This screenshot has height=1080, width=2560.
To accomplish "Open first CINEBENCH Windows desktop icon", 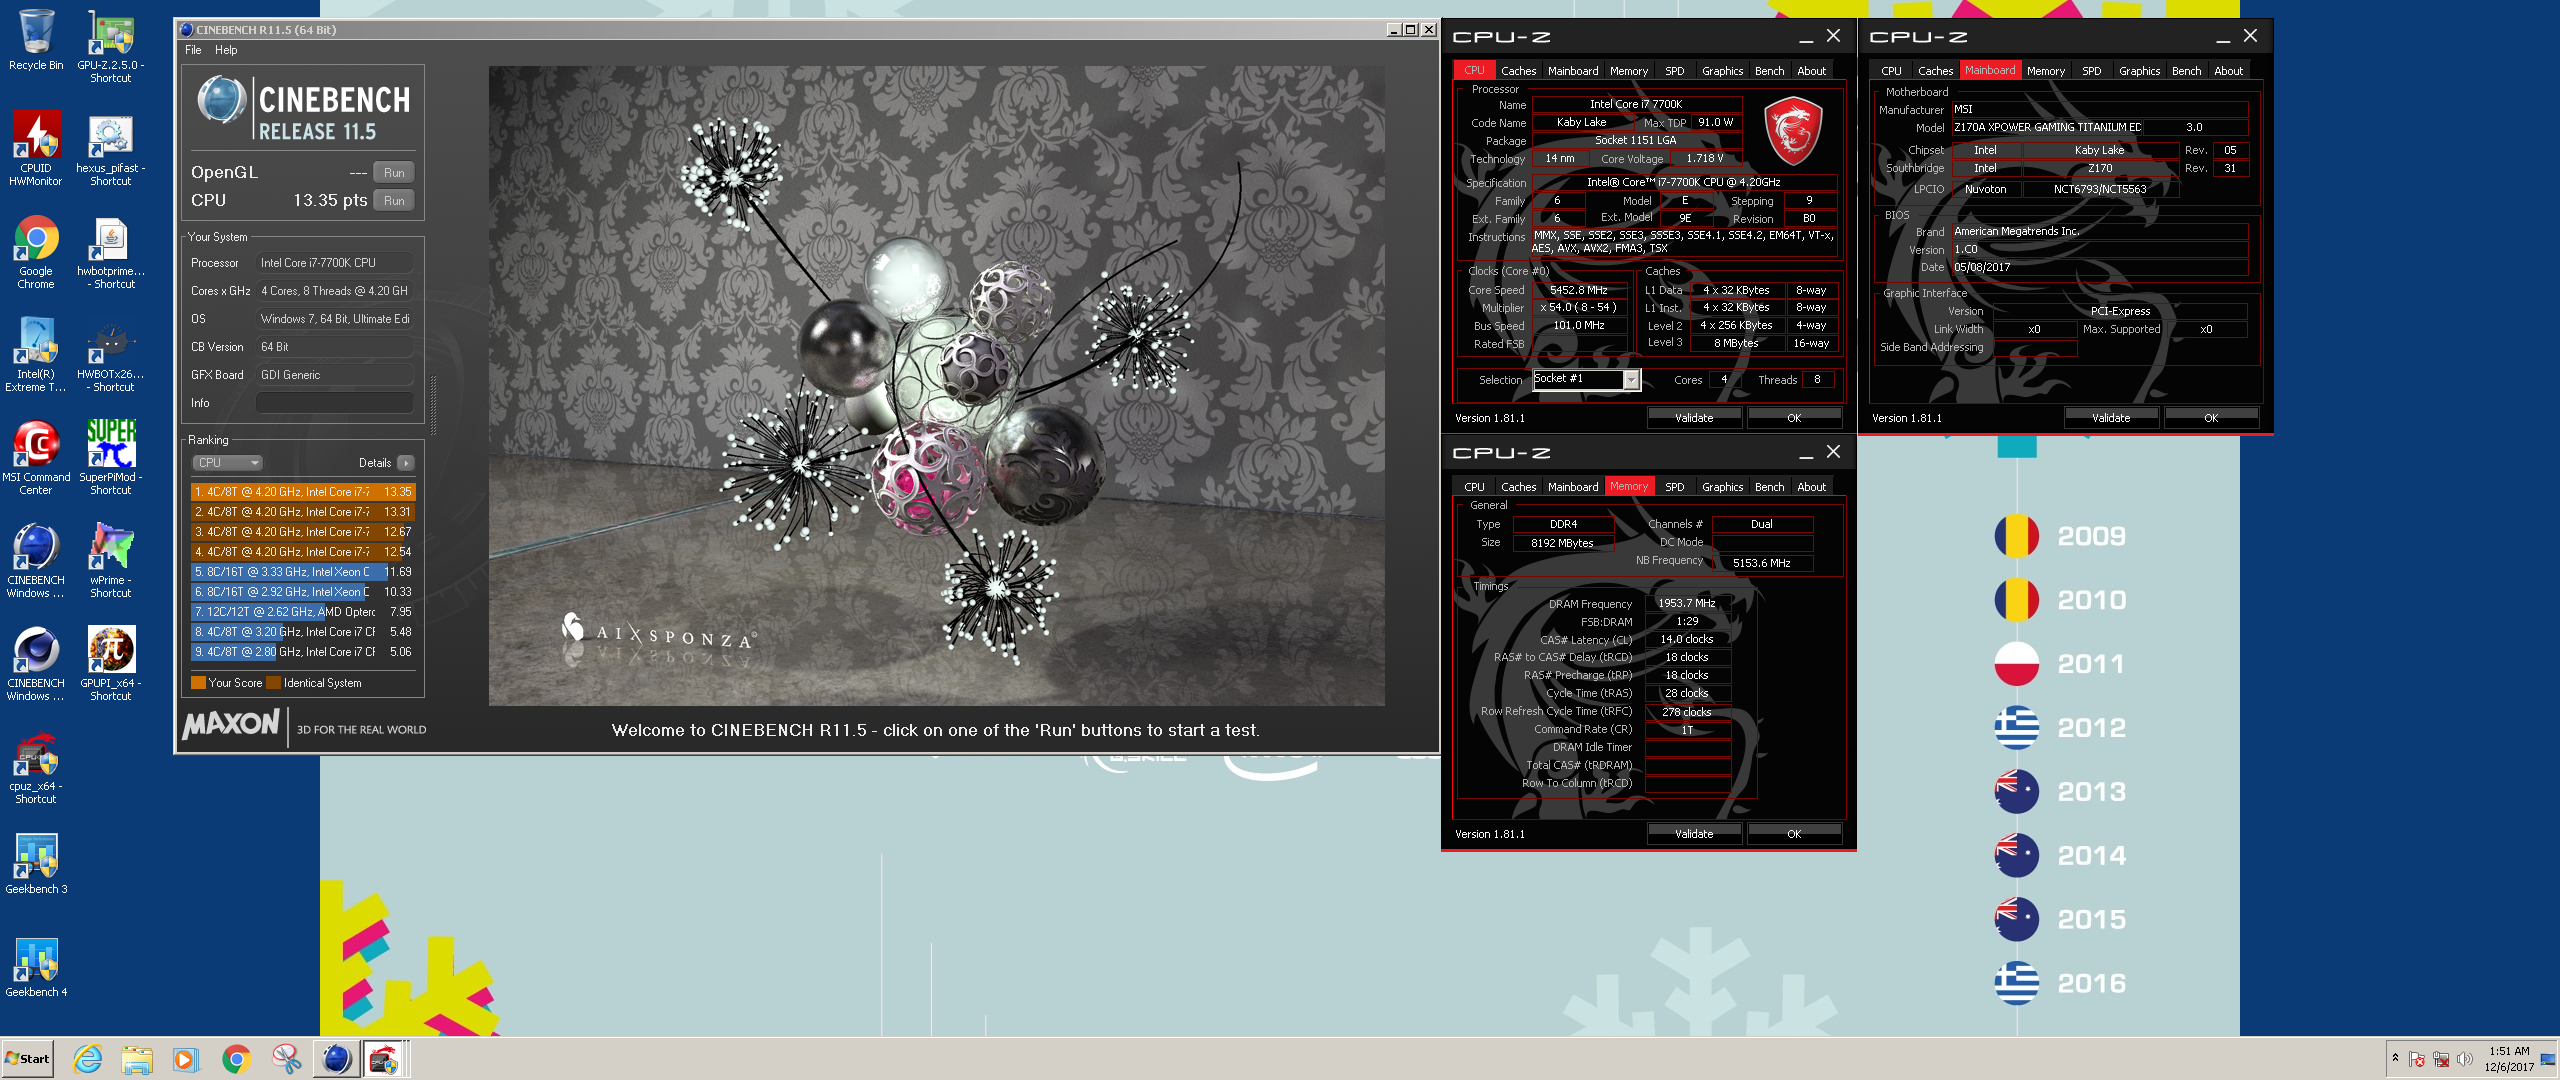I will point(36,561).
